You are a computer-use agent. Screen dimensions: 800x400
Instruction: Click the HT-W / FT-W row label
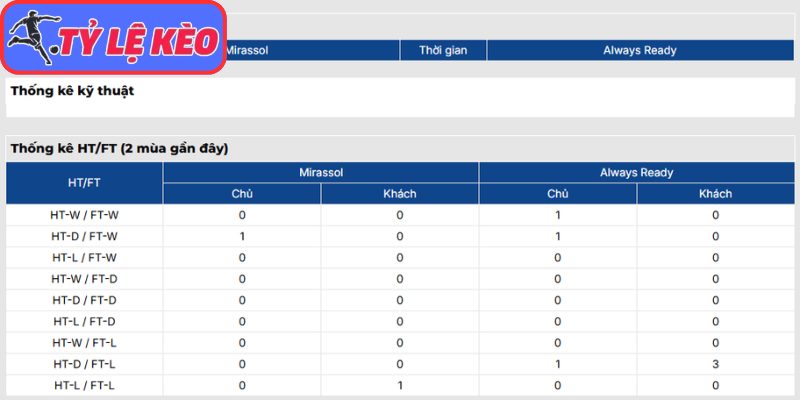(x=84, y=215)
